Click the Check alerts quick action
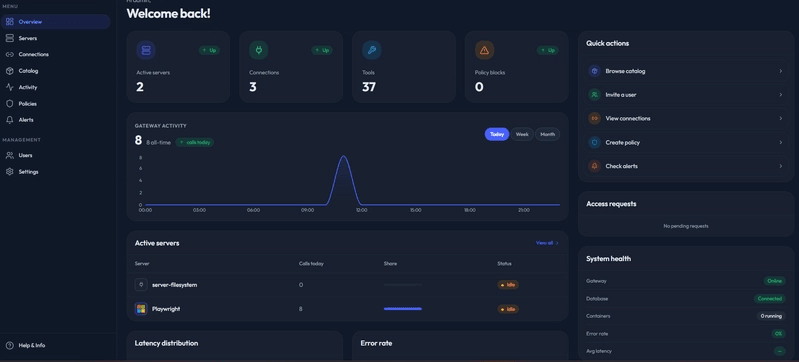This screenshot has width=799, height=362. pos(686,166)
